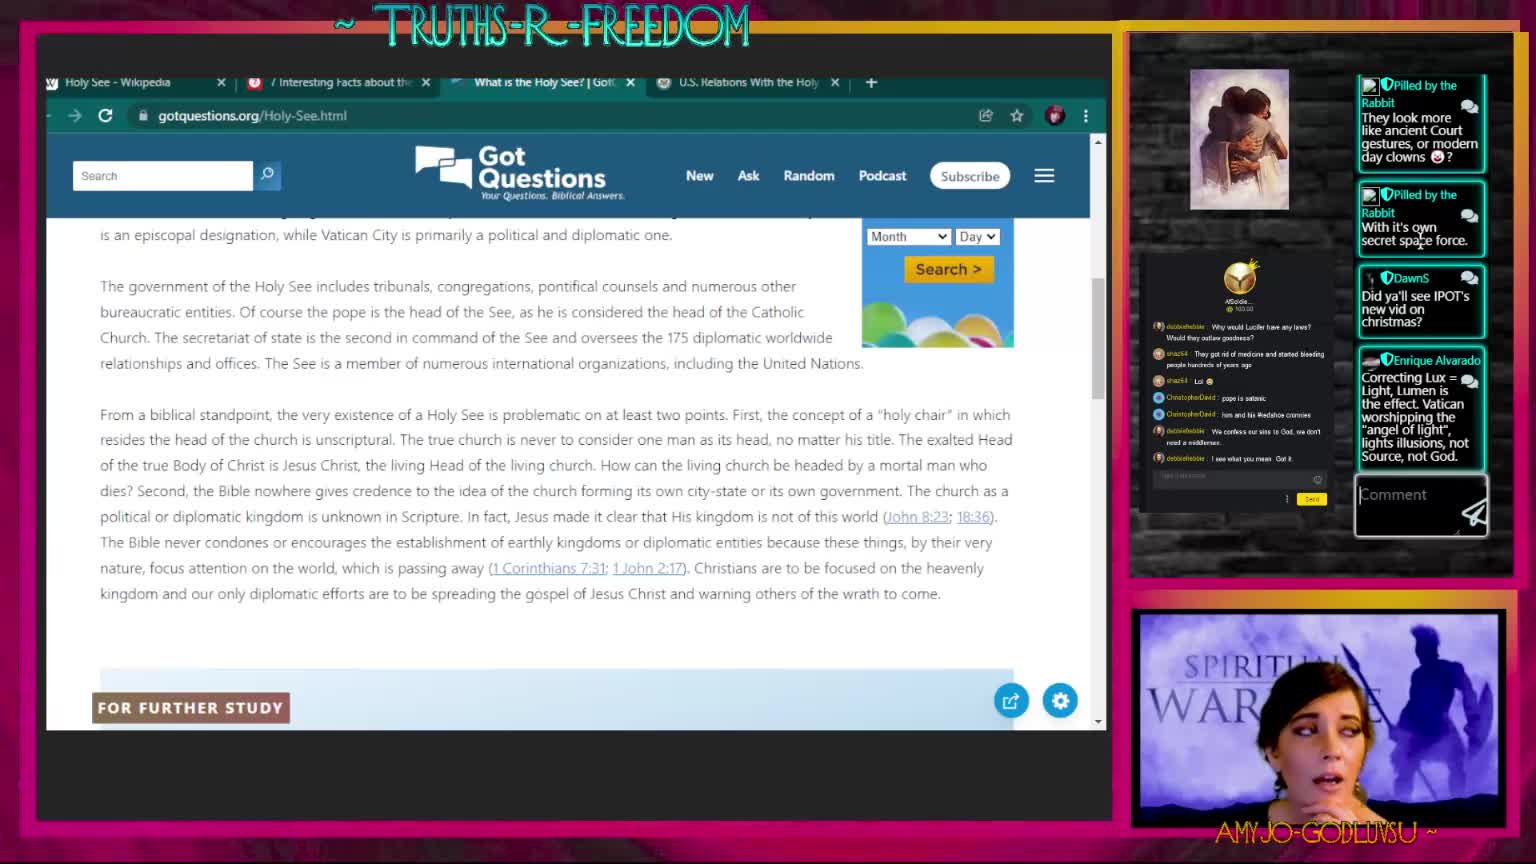
Task: Open the 18:36 verse link
Action: tap(973, 517)
